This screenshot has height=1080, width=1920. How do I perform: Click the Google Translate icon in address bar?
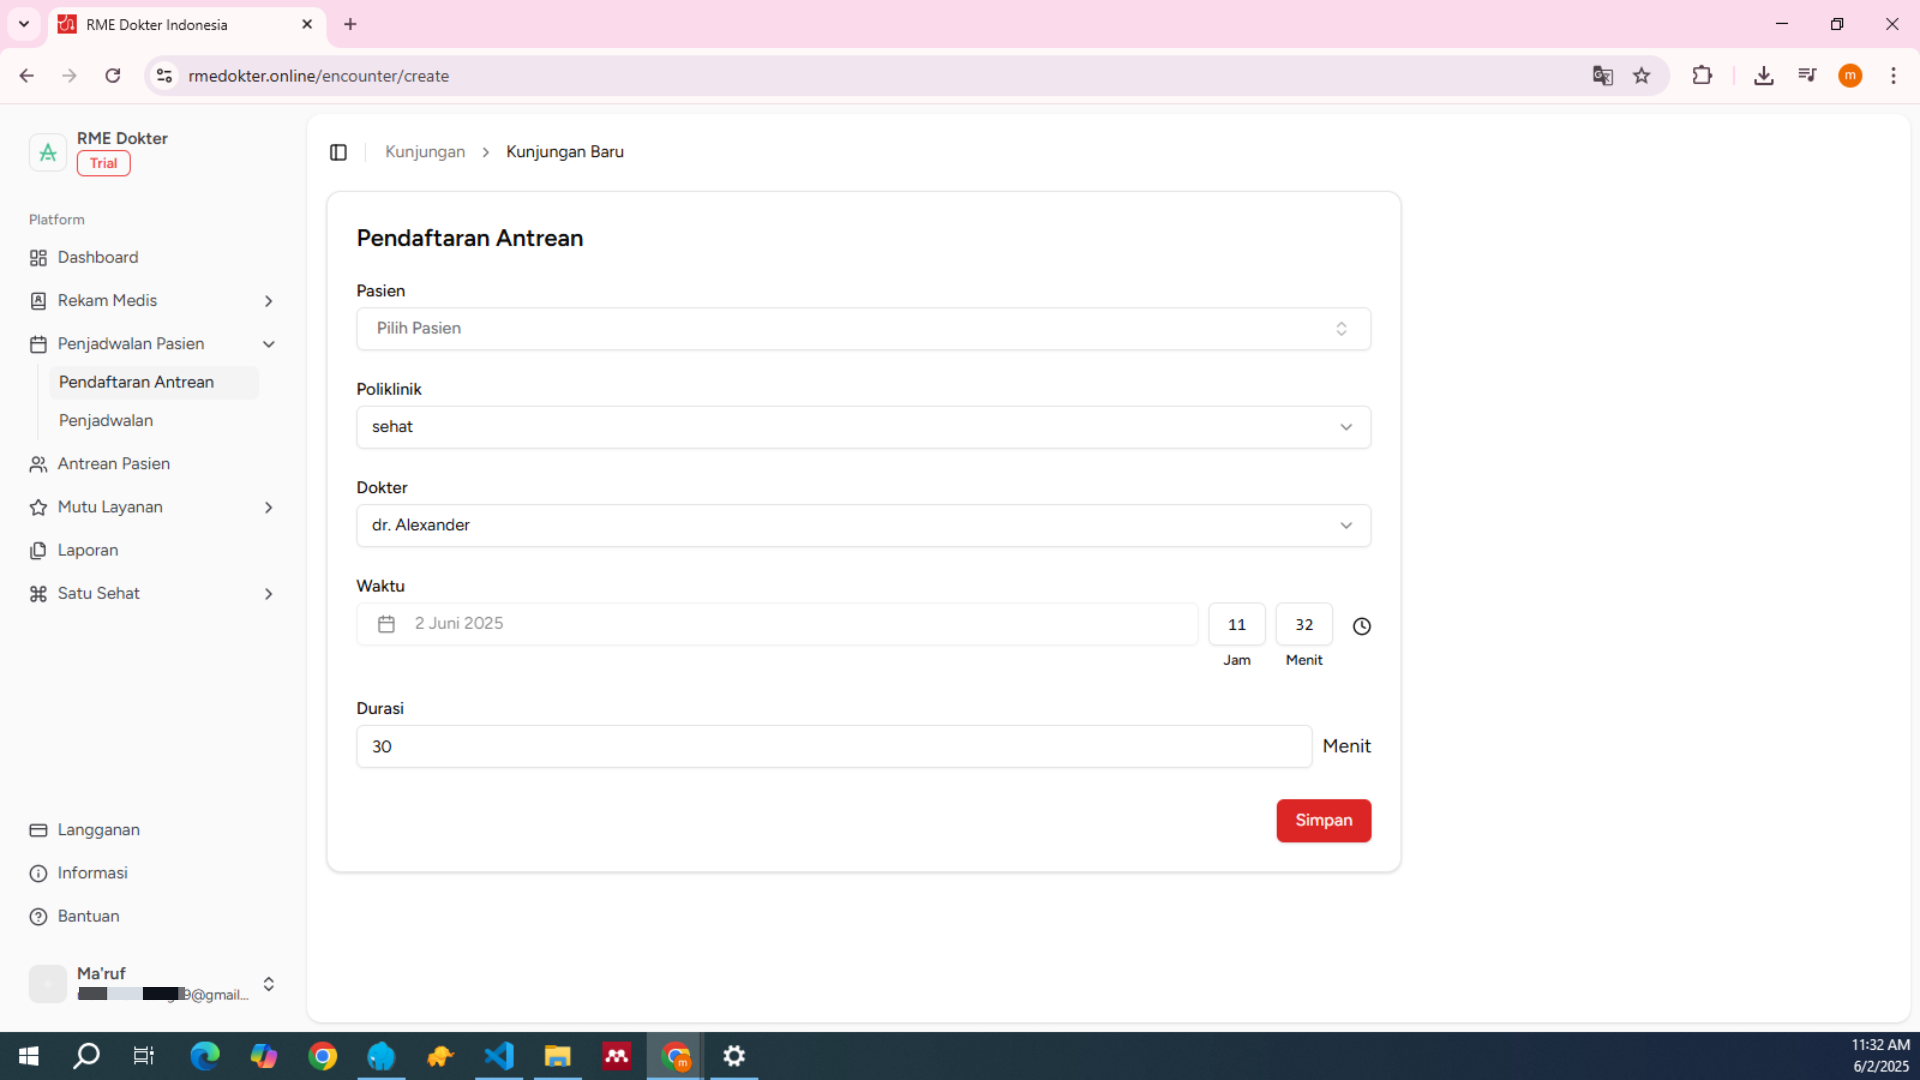(1602, 76)
